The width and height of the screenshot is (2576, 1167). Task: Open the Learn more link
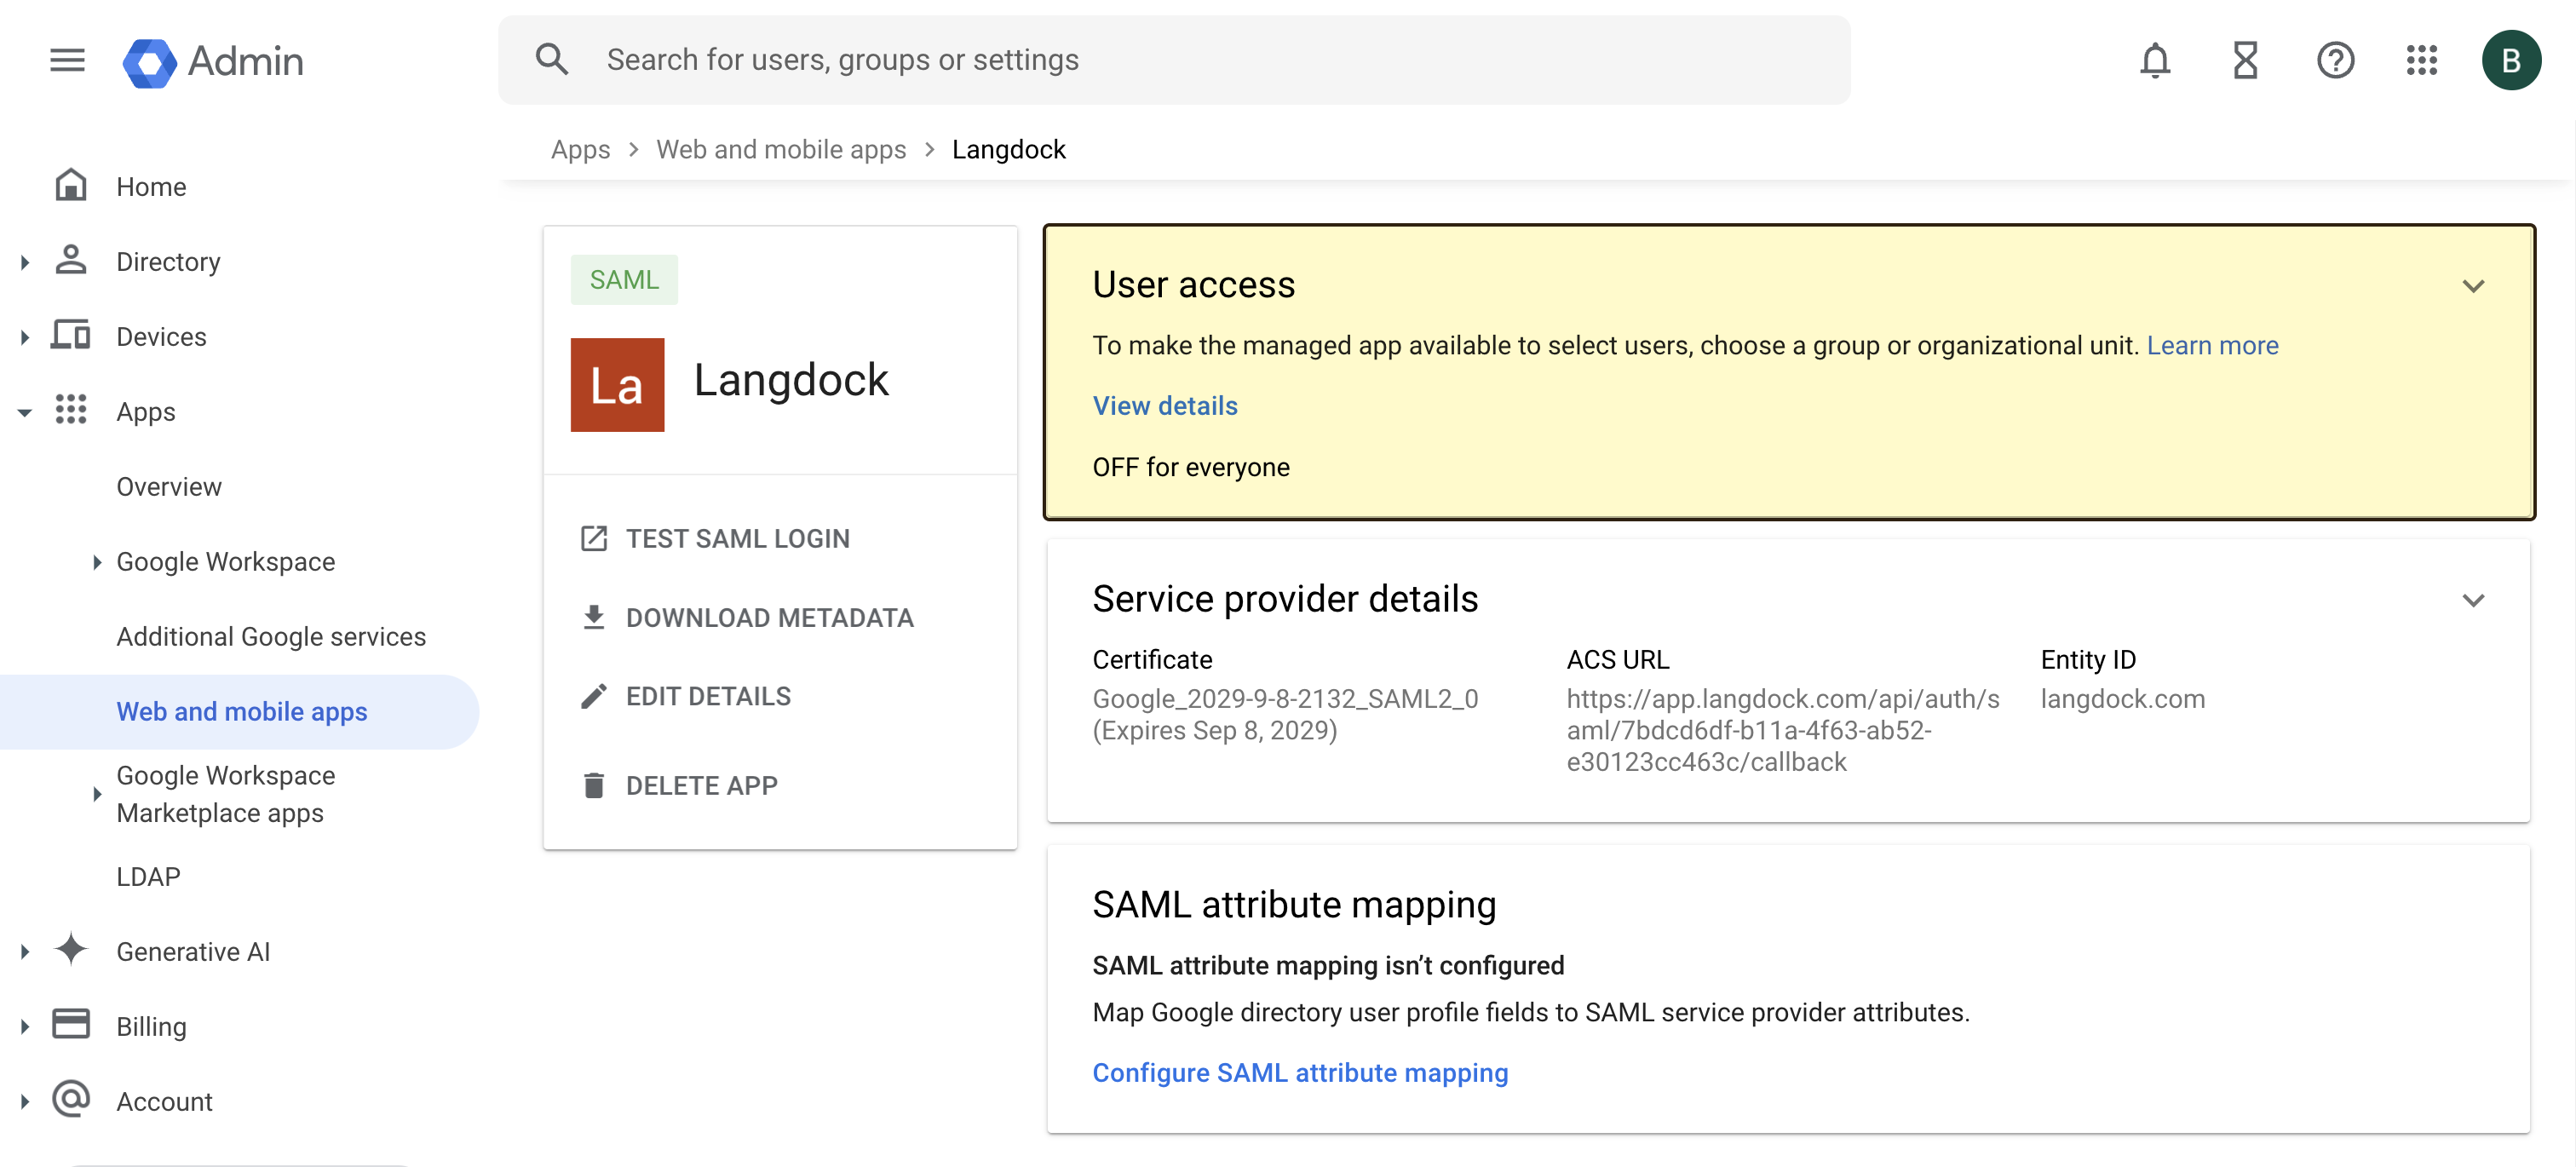pos(2212,345)
